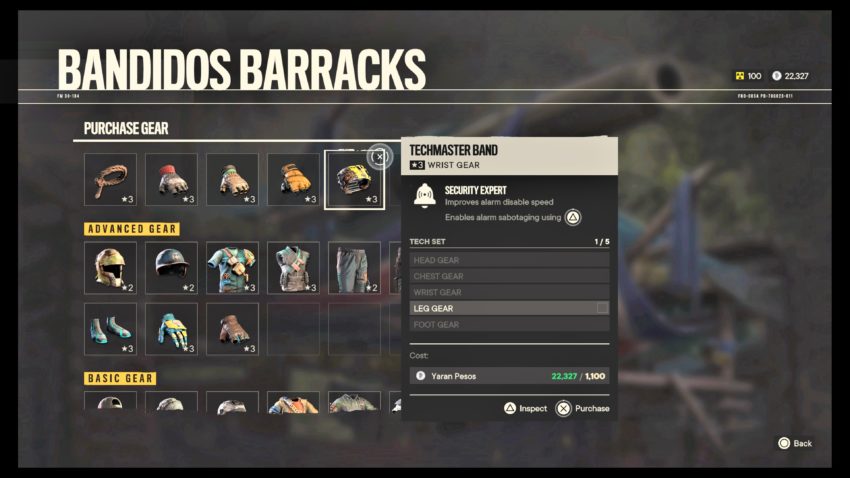This screenshot has width=850, height=478.
Task: Select the orange glove wrist gear
Action: click(293, 179)
